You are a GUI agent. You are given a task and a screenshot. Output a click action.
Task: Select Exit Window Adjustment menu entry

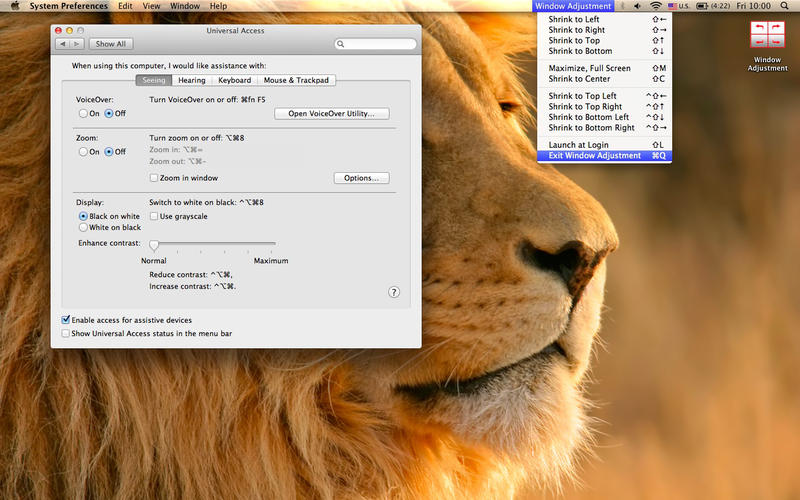(x=594, y=156)
